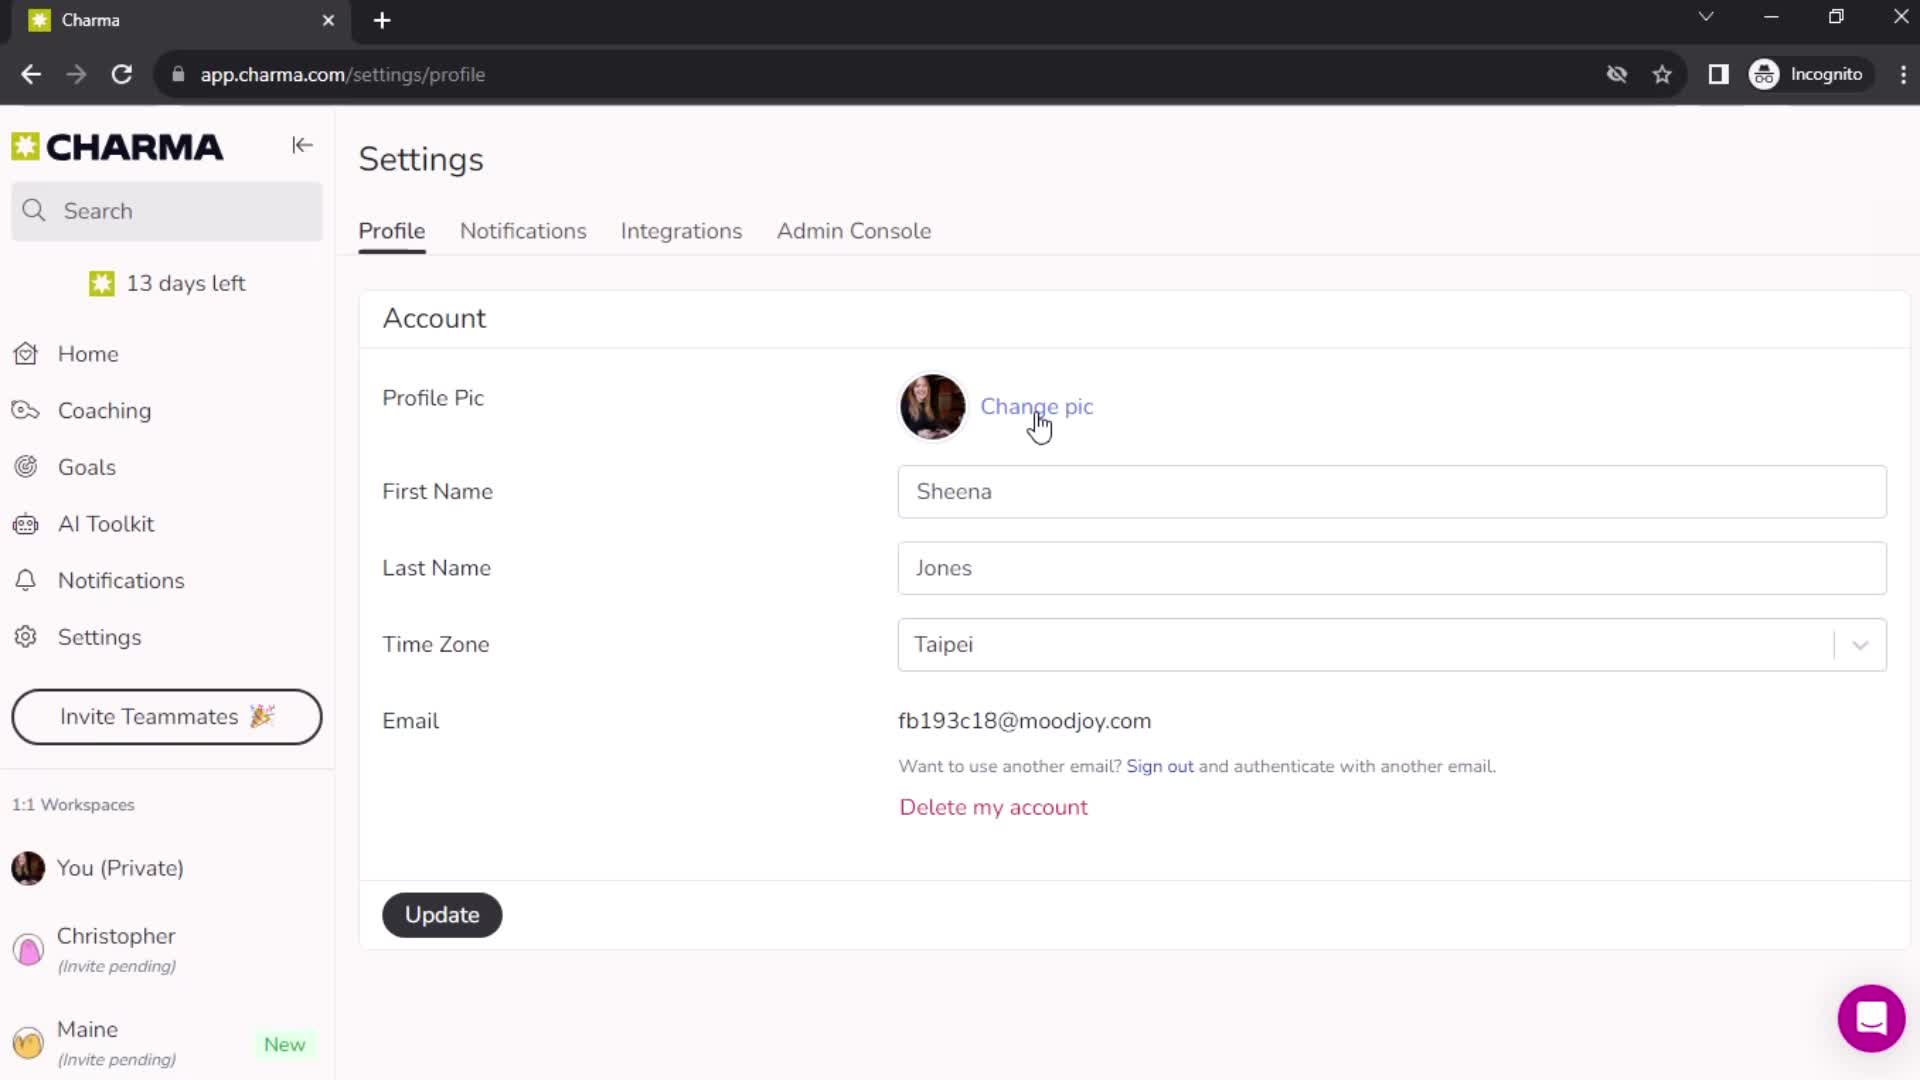Click the green star trial icon
Viewport: 1920px width, 1080px height.
point(101,284)
